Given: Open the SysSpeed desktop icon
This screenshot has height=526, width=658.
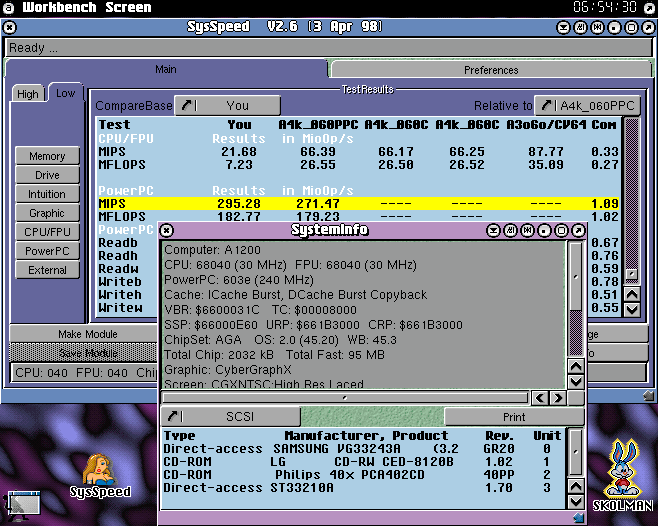Looking at the screenshot, I should (100, 475).
